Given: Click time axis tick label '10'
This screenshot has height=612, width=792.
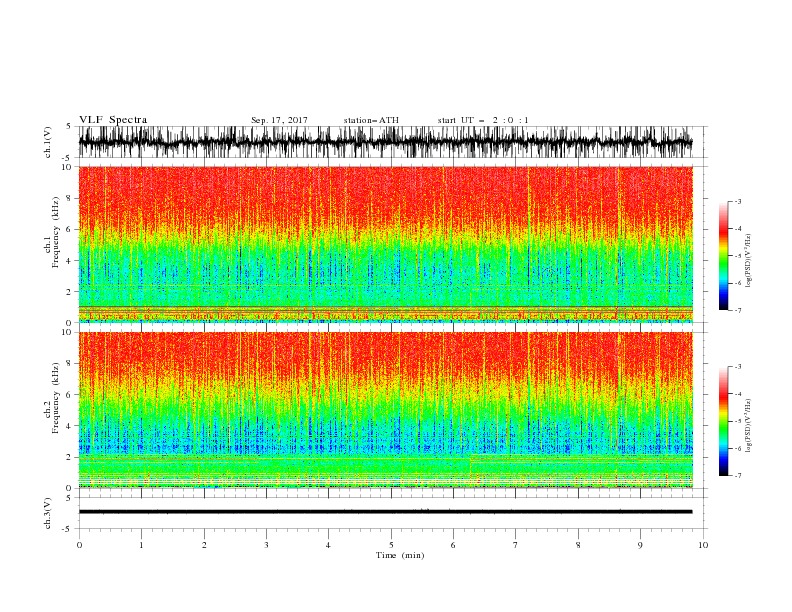Looking at the screenshot, I should (x=703, y=545).
